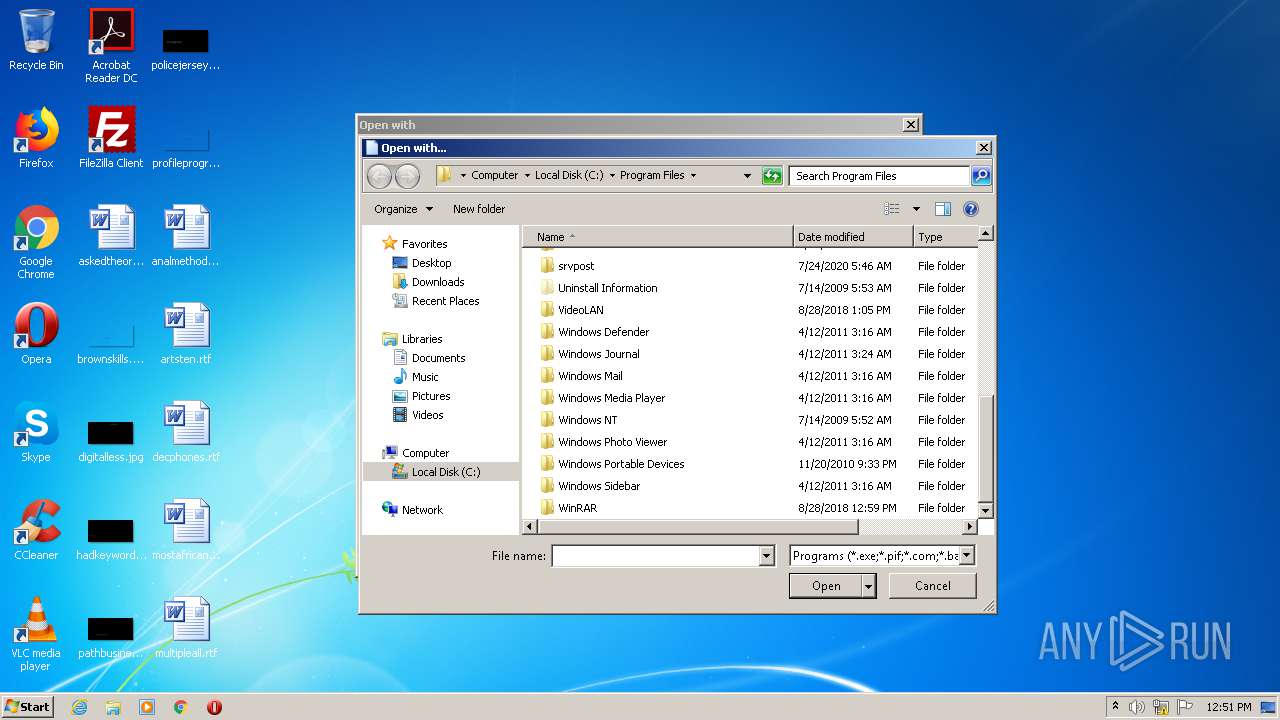Select Local Disk (C:) in navigation pane
The height and width of the screenshot is (720, 1280).
[x=441, y=472]
